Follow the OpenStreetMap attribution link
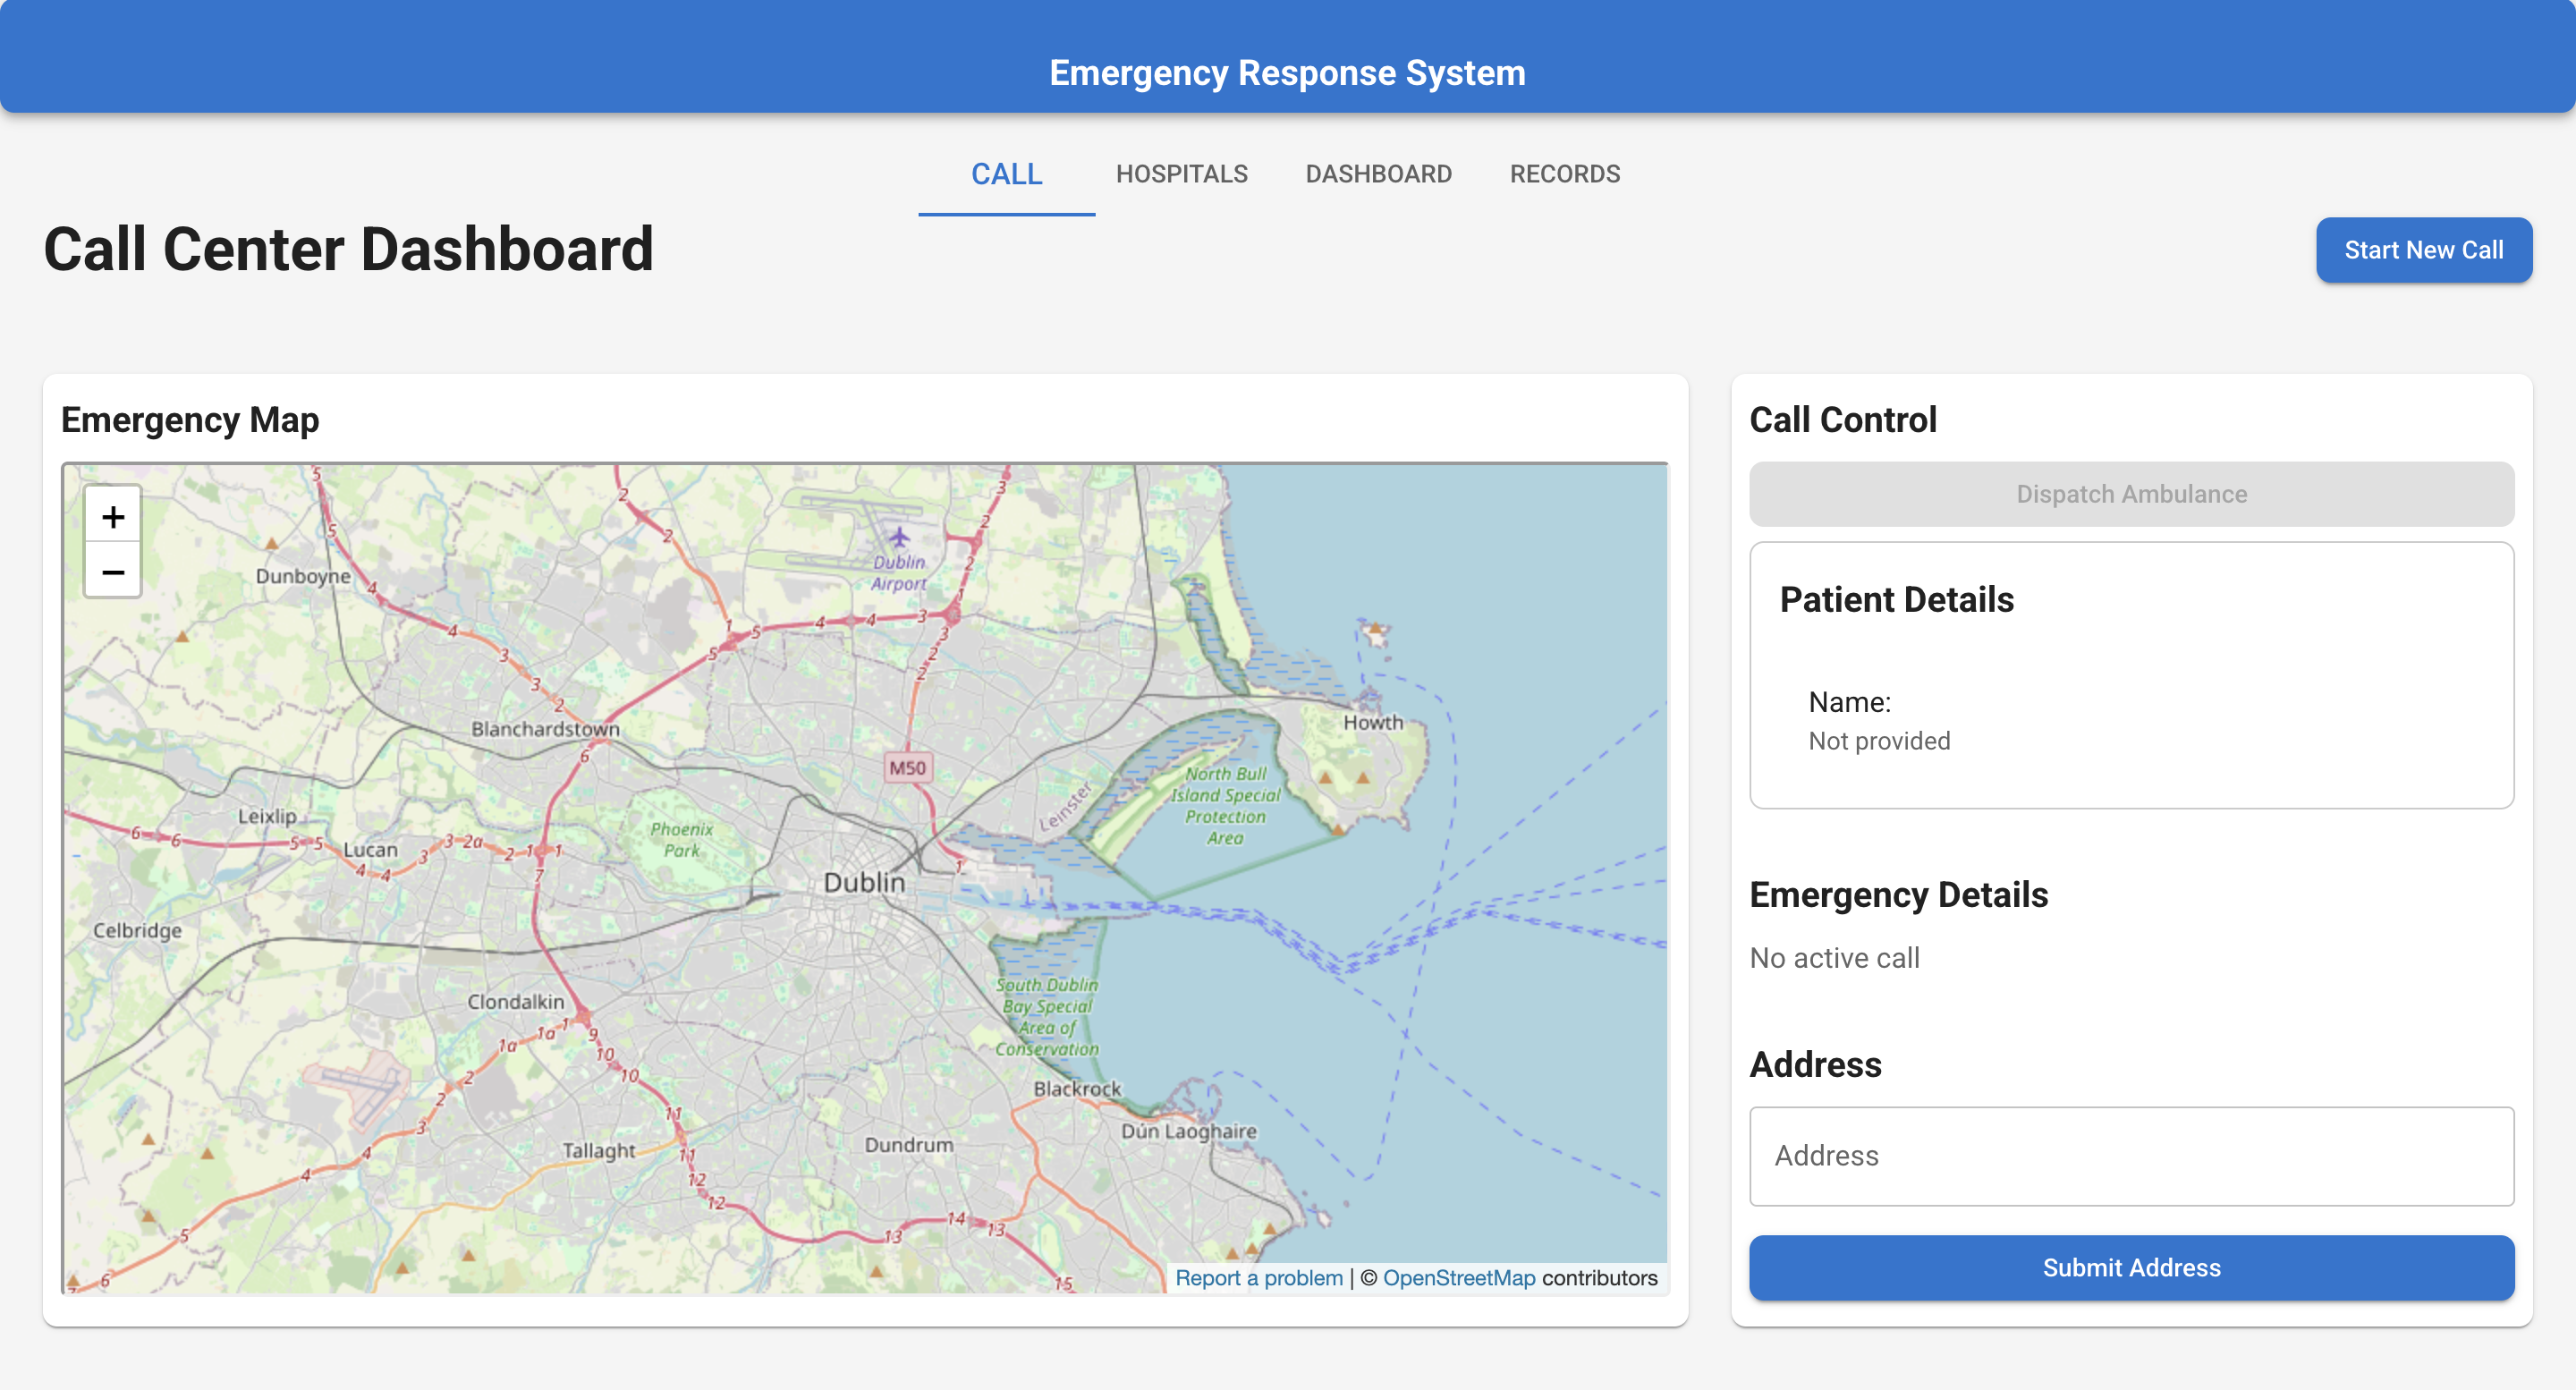Screen dimensions: 2576x1390 pos(1458,1277)
